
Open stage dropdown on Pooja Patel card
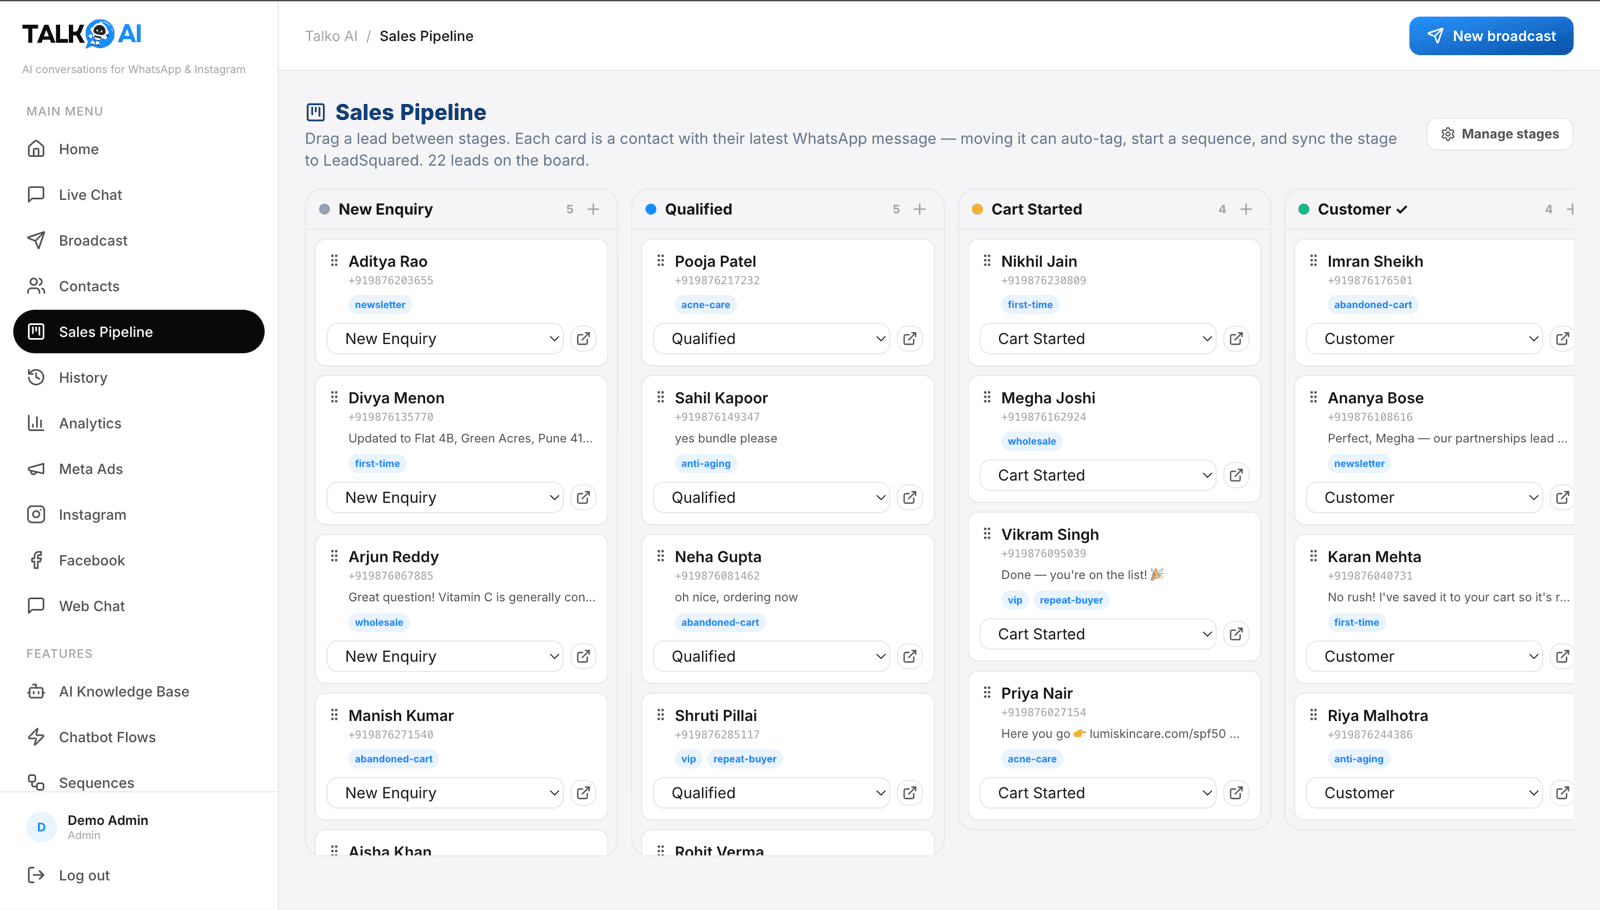coord(772,339)
